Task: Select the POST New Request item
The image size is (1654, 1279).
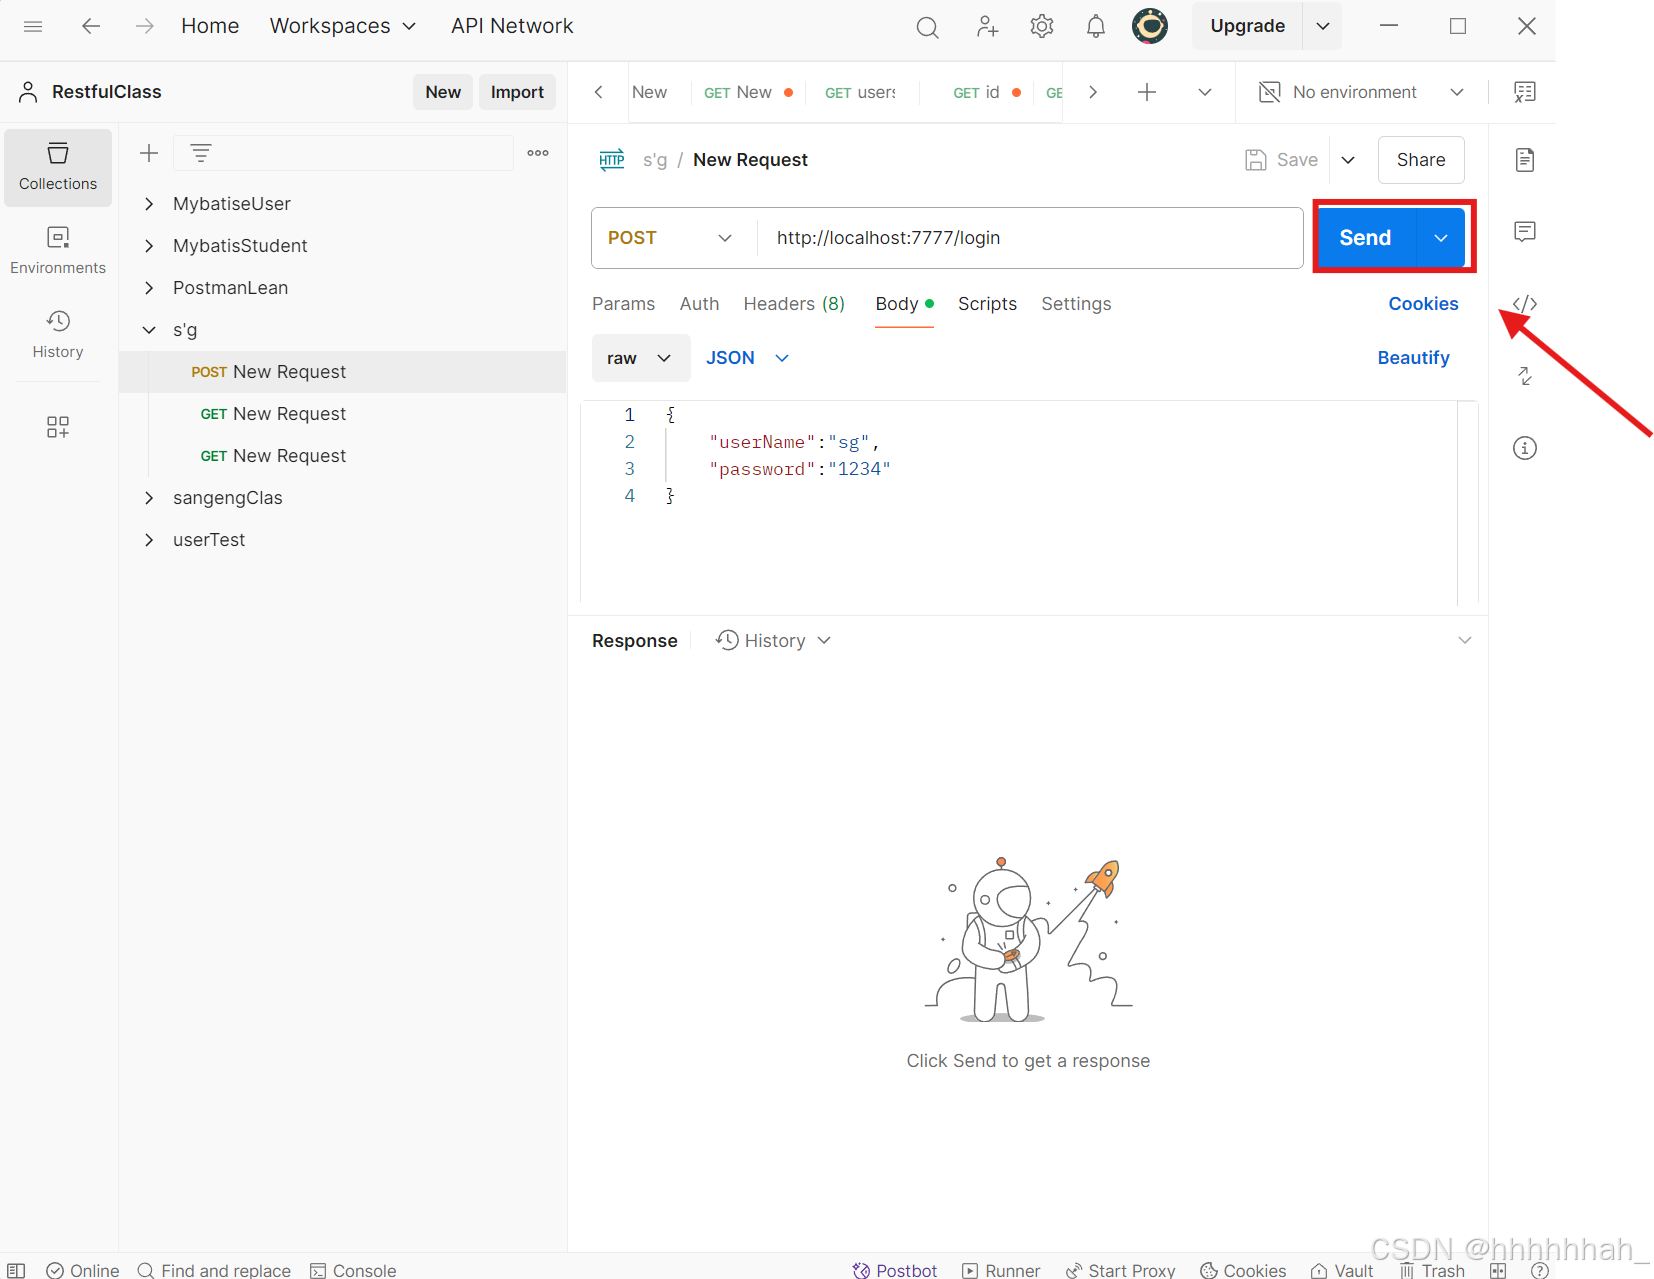Action: 342,372
